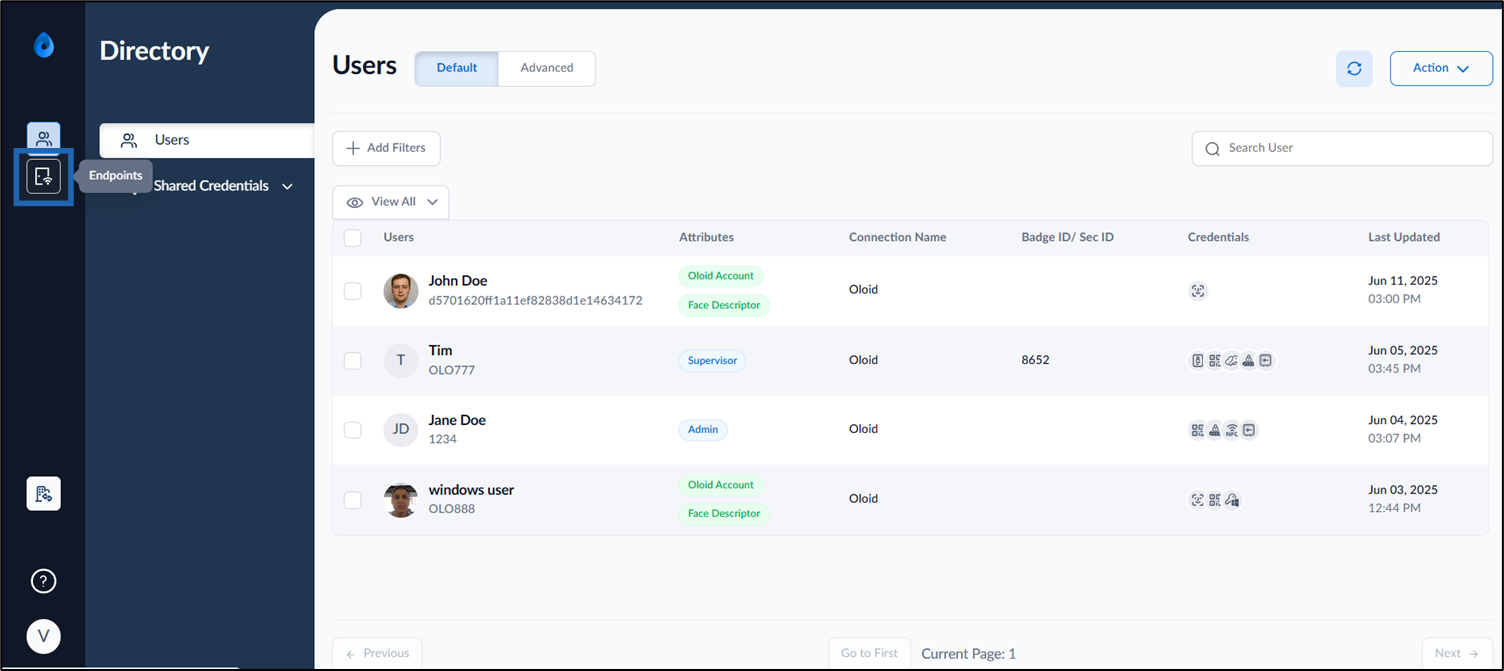Click the Add Filters button

click(386, 148)
